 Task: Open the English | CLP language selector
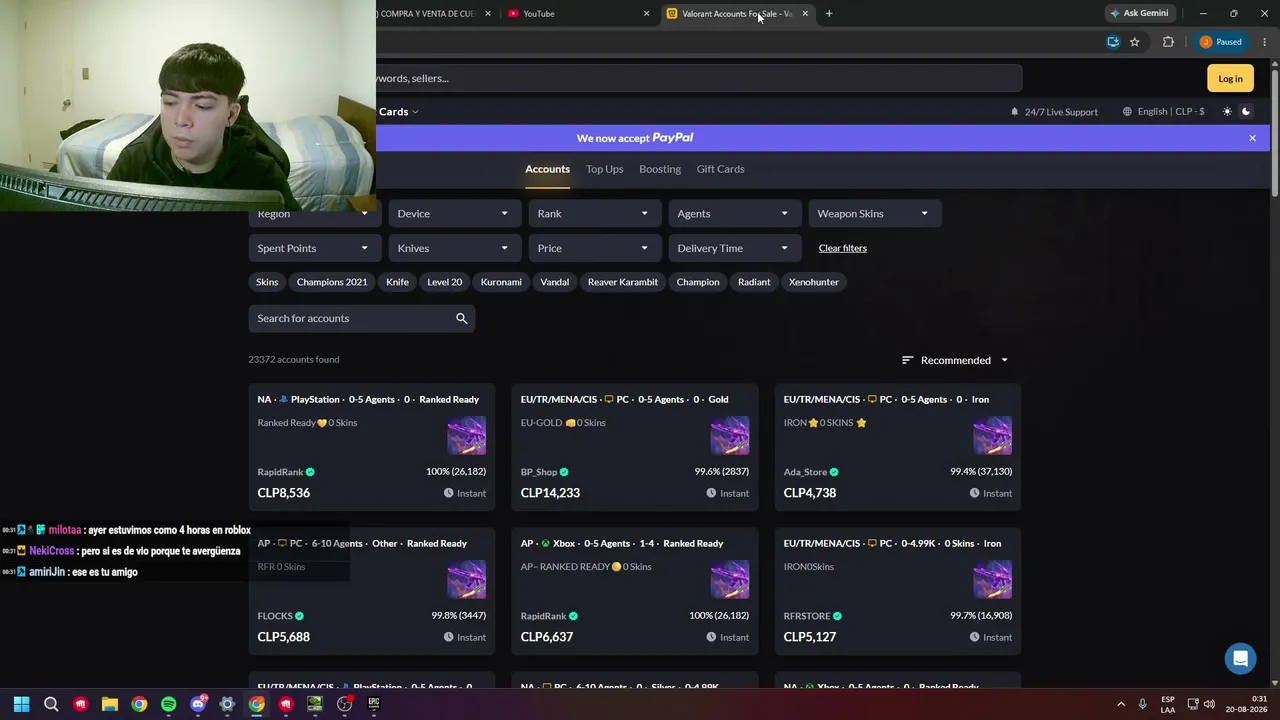pyautogui.click(x=1163, y=111)
